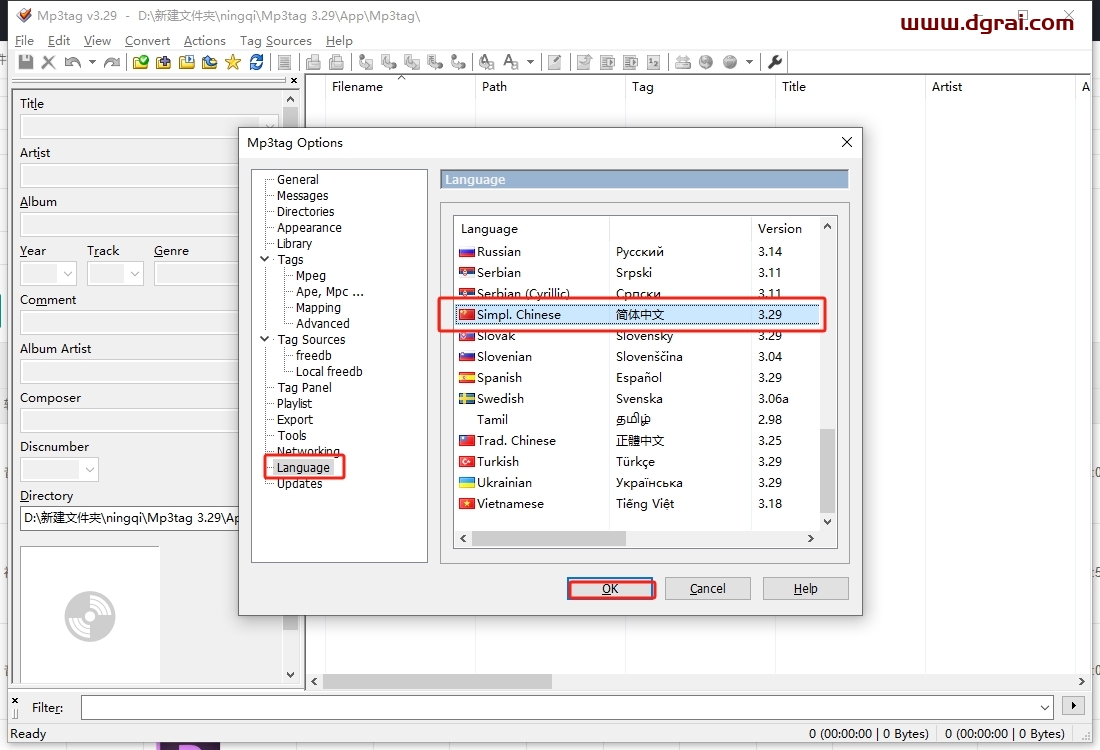
Task: Click the '1 2' auto-numbering icon
Action: tap(653, 62)
